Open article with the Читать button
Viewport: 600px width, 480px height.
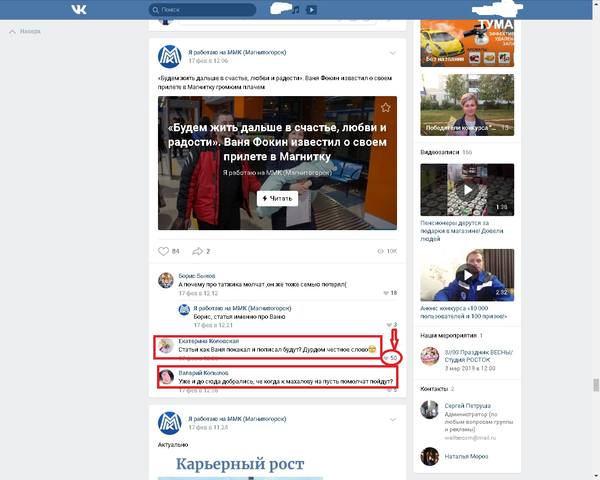[277, 198]
